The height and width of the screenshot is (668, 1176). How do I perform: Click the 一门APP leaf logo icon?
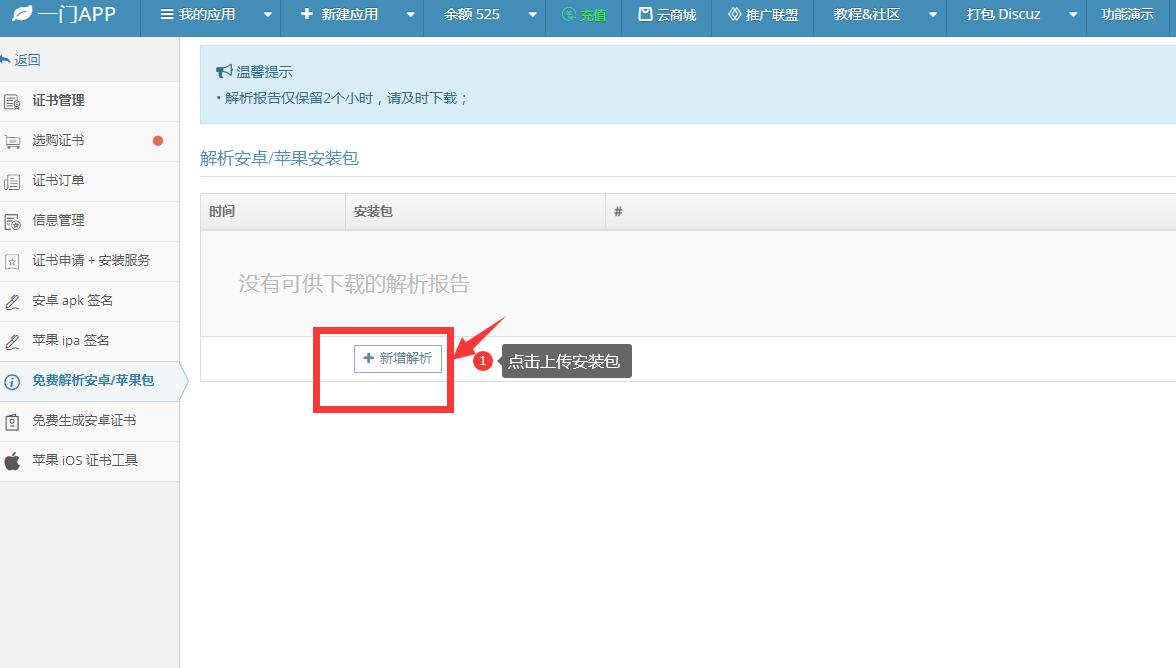pyautogui.click(x=22, y=13)
